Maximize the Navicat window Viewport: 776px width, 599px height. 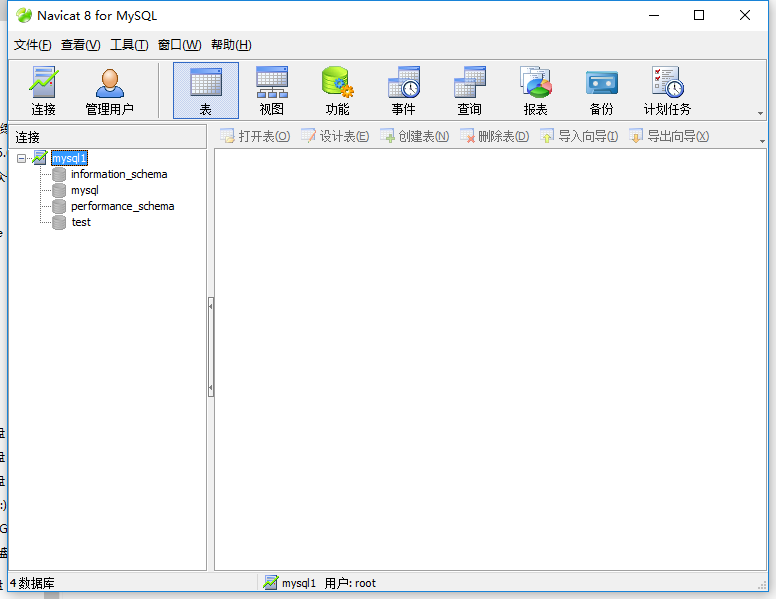click(699, 15)
